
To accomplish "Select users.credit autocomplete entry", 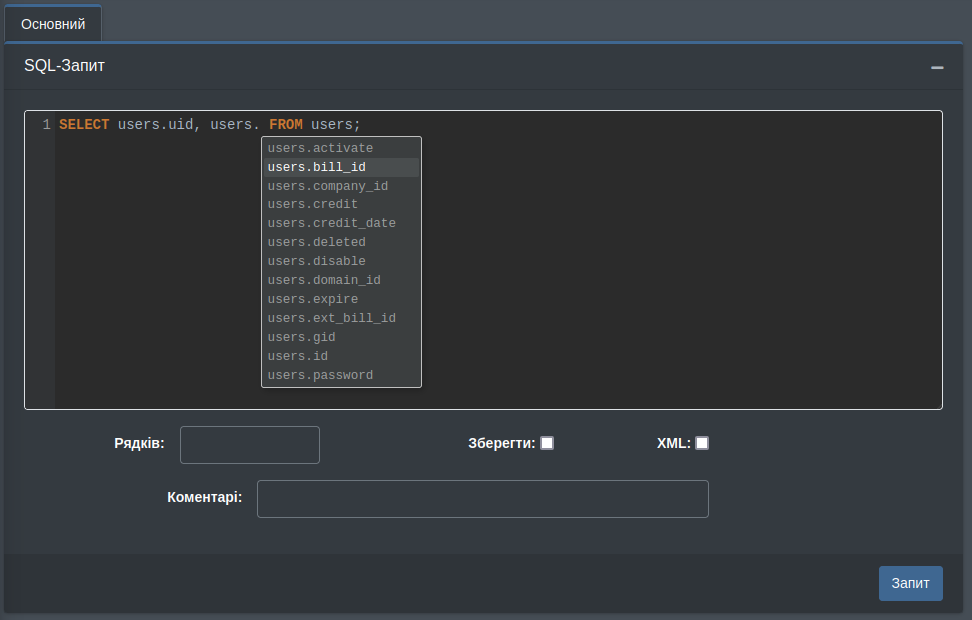I will (313, 204).
